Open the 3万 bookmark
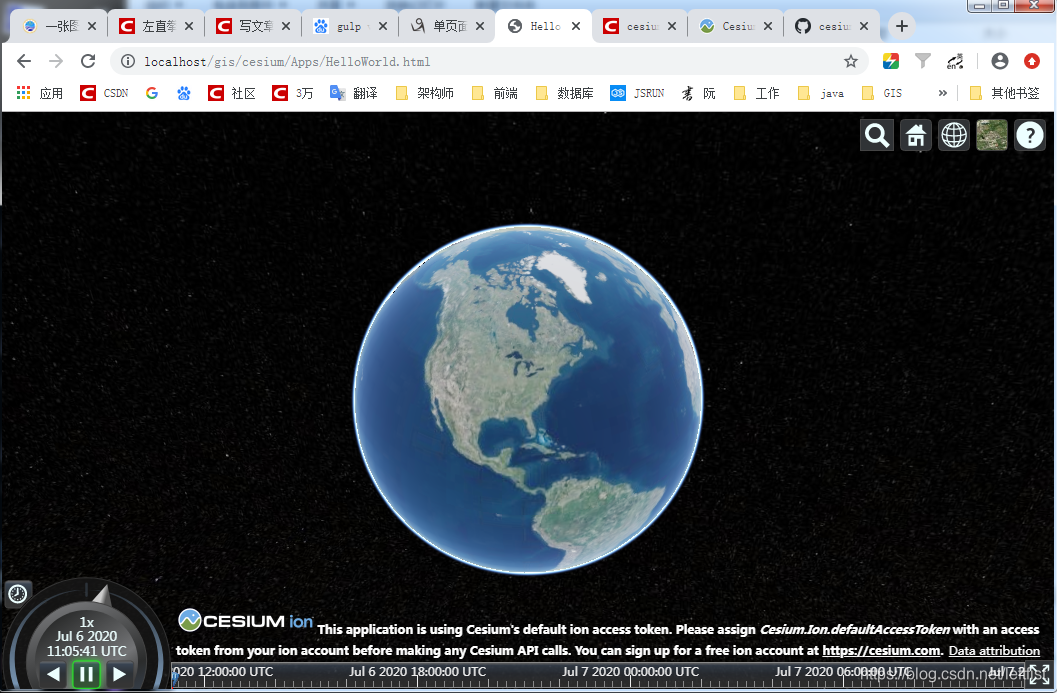Screen dimensions: 1057x693 tap(293, 93)
